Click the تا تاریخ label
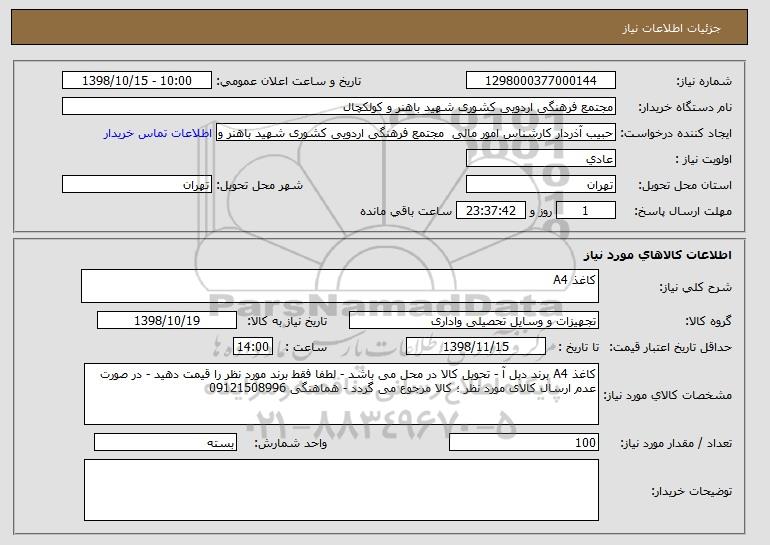 (x=579, y=347)
